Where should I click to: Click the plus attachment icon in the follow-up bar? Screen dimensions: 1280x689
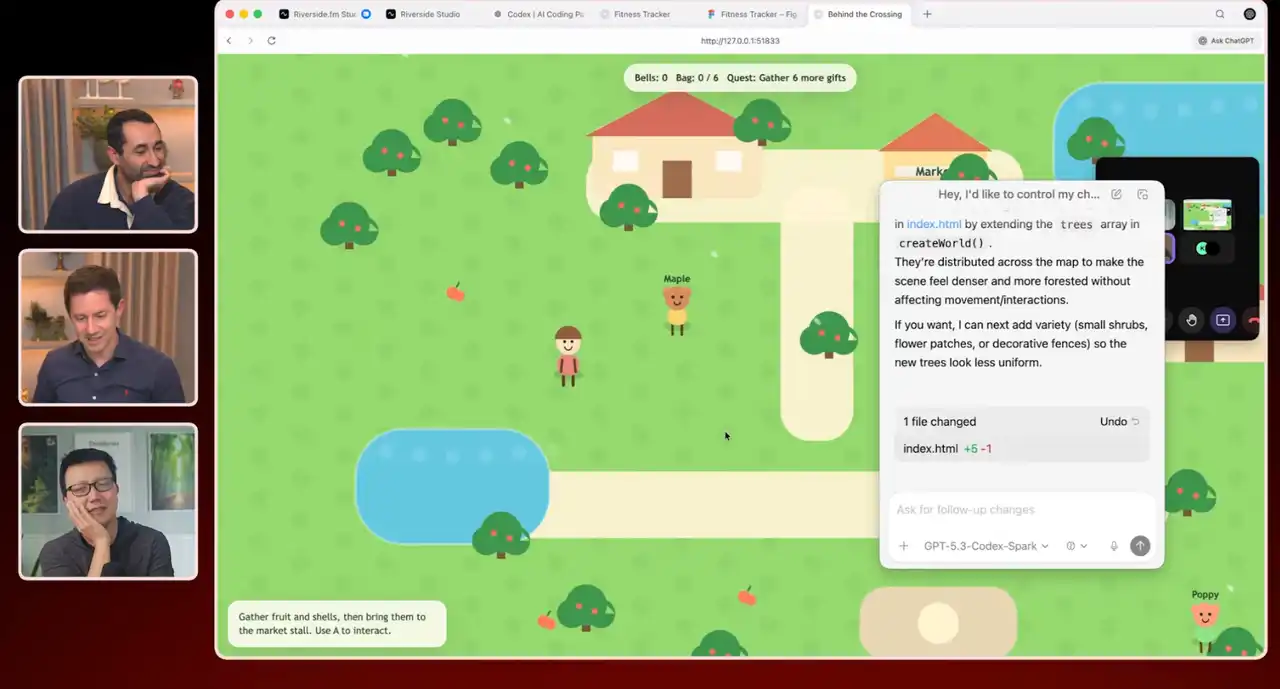pos(904,546)
